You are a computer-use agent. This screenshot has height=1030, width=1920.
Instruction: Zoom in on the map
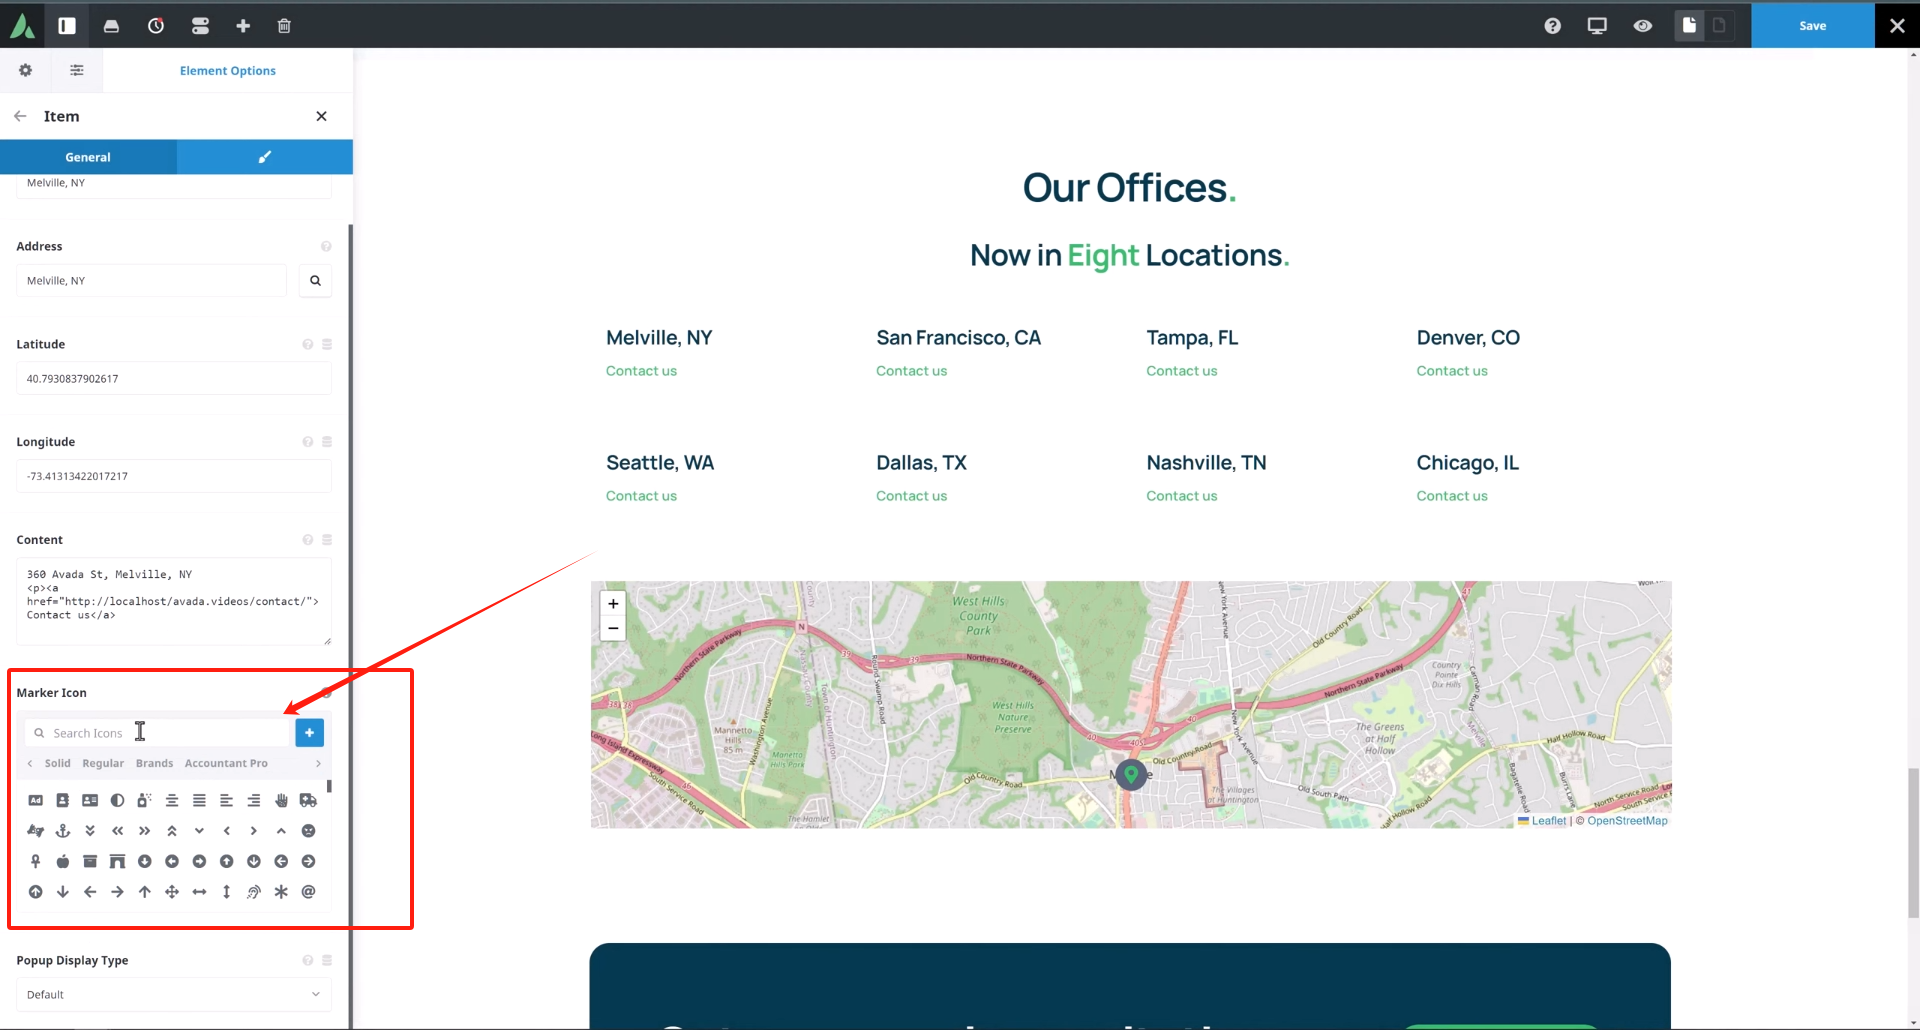[x=613, y=604]
